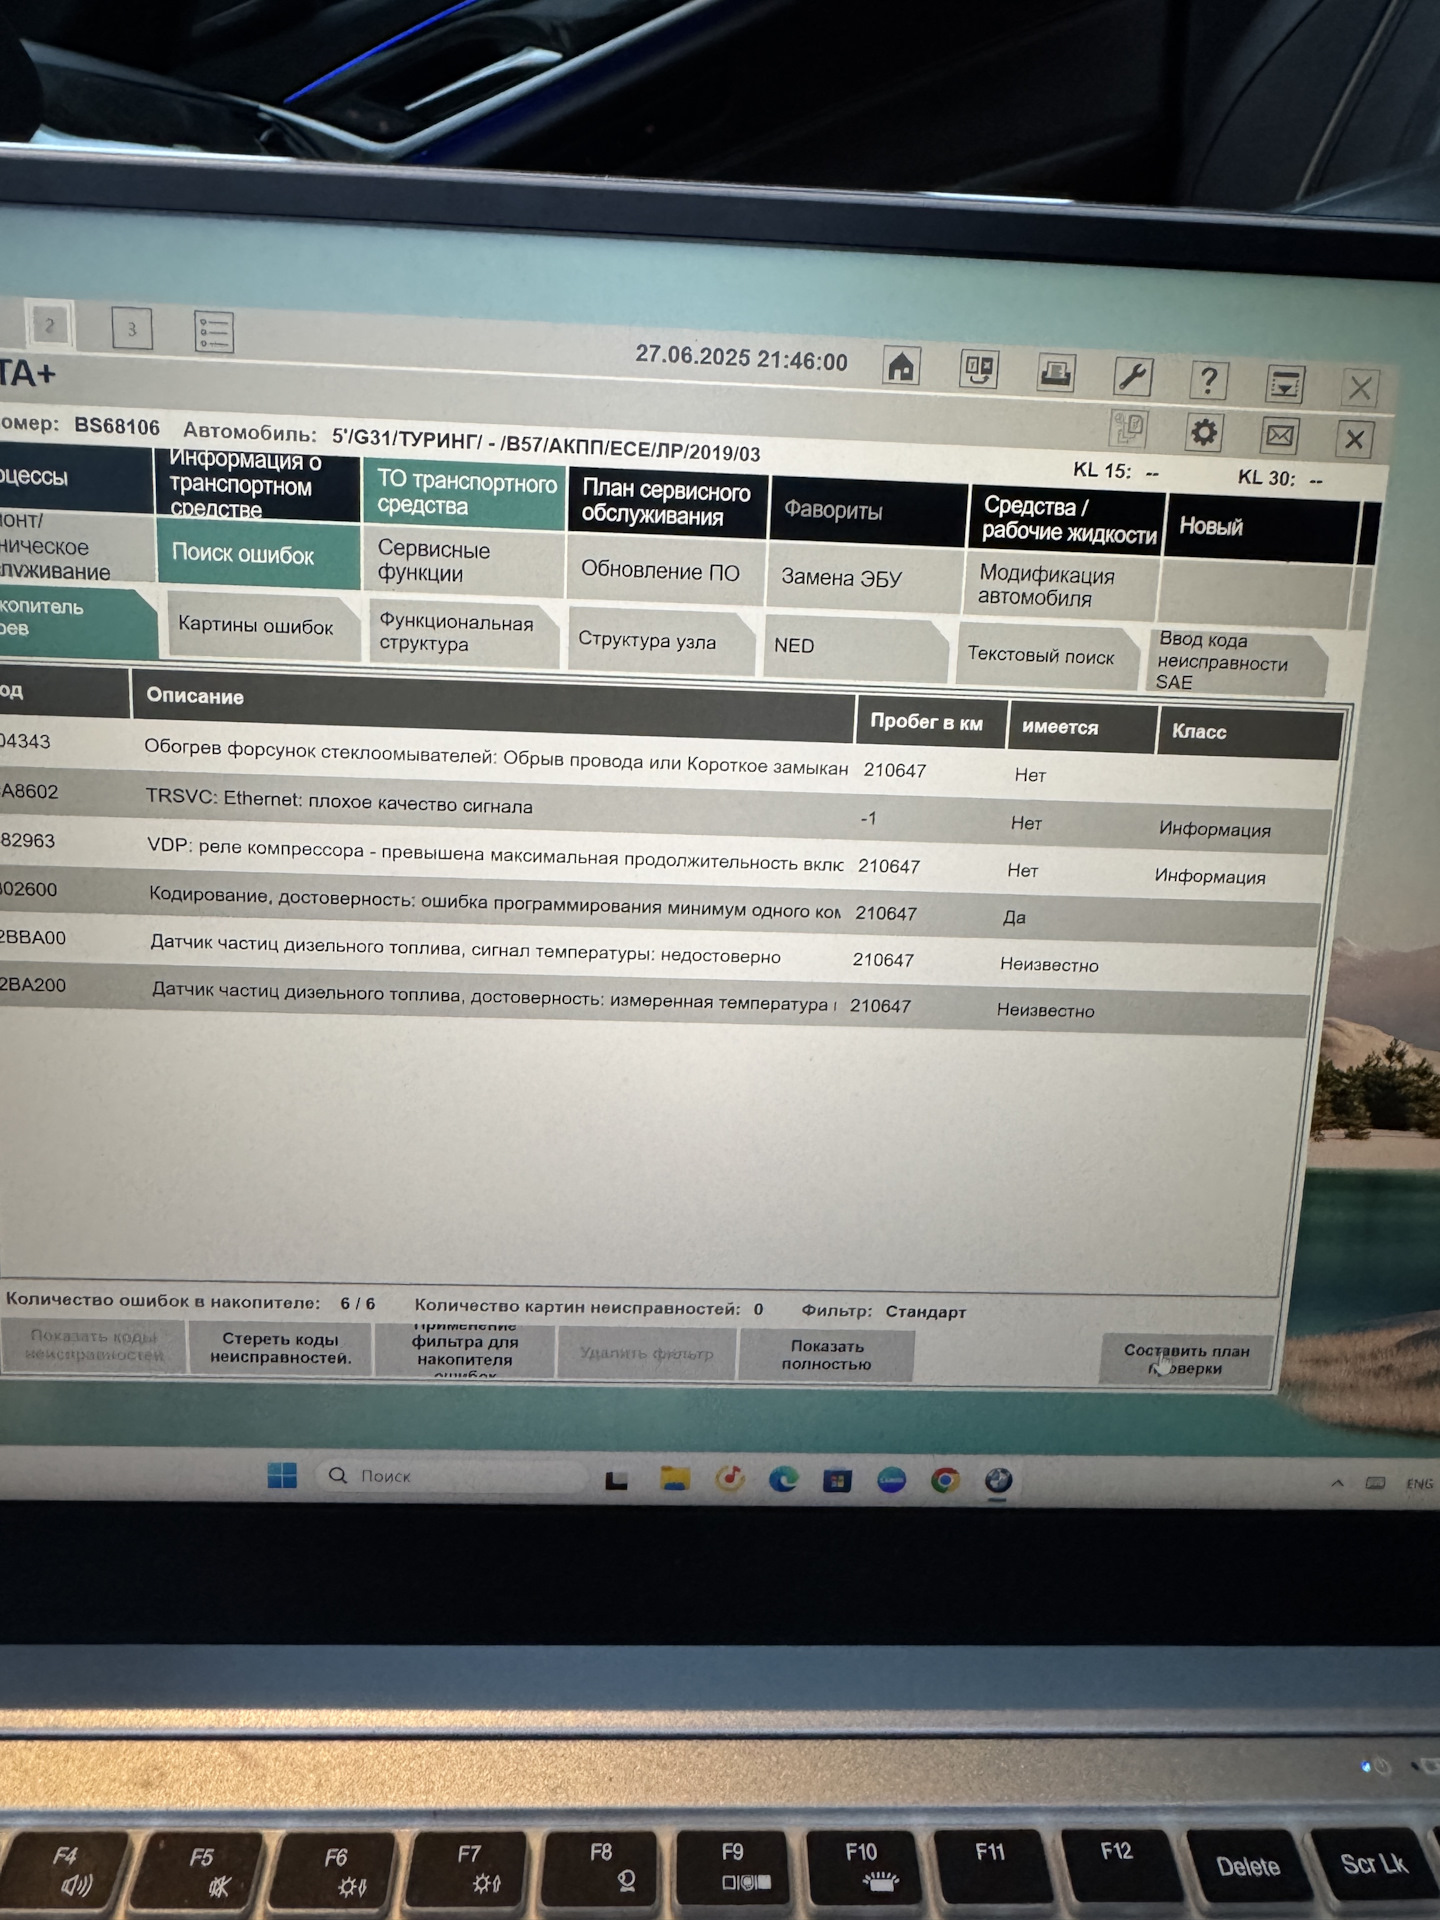This screenshot has width=1440, height=1920.
Task: Open the «Текстовый поиск» tab
Action: 1040,656
